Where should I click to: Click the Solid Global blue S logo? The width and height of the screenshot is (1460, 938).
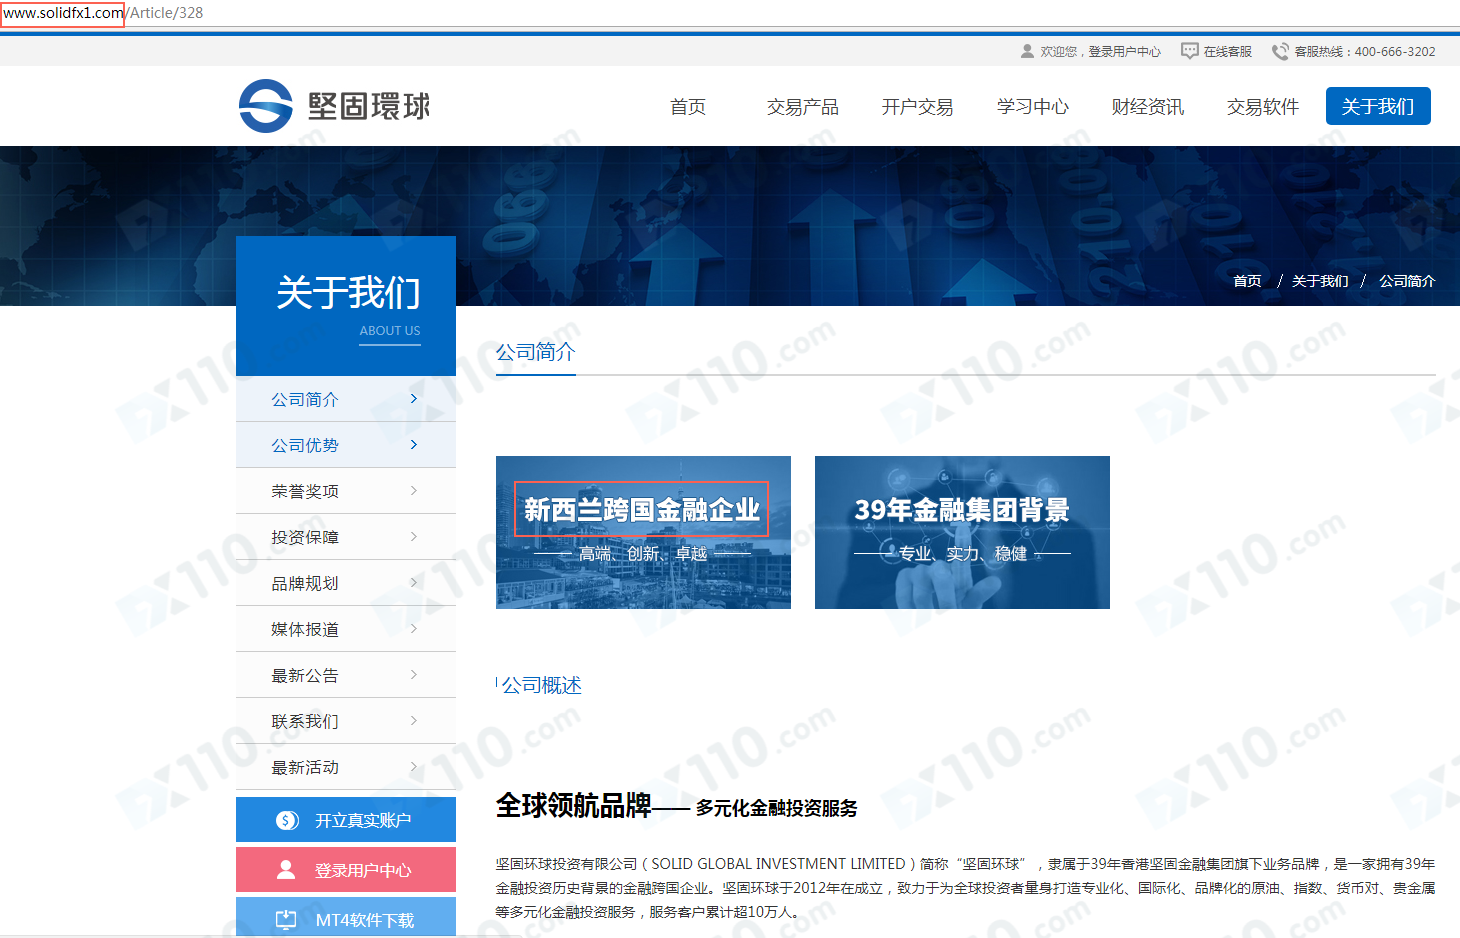click(263, 106)
